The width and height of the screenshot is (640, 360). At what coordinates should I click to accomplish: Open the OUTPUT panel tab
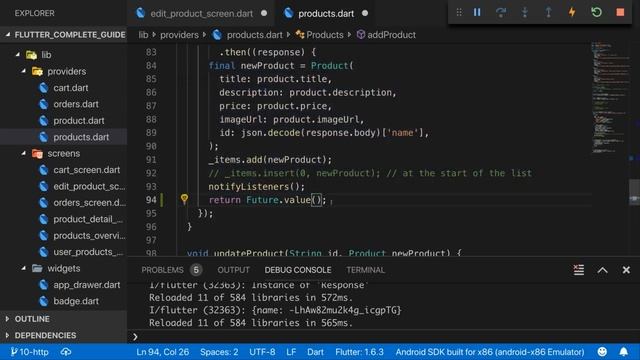233,270
